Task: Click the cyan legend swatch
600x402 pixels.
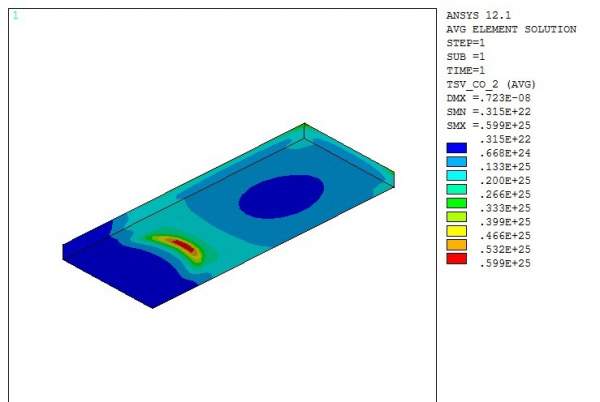Action: click(x=457, y=176)
